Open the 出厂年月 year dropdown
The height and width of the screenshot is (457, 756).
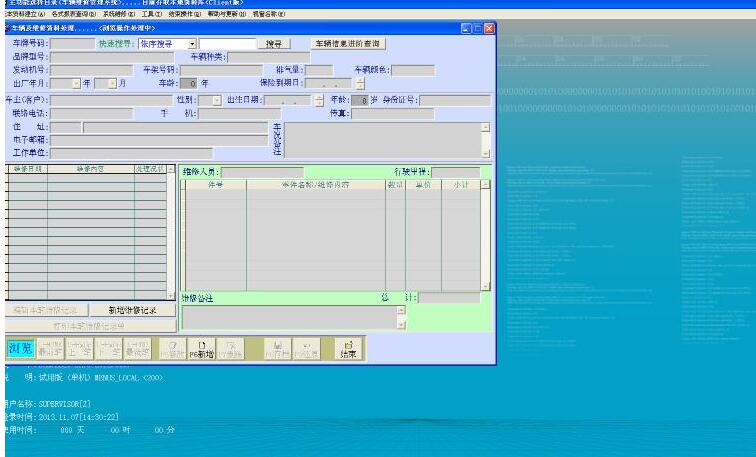coord(76,83)
